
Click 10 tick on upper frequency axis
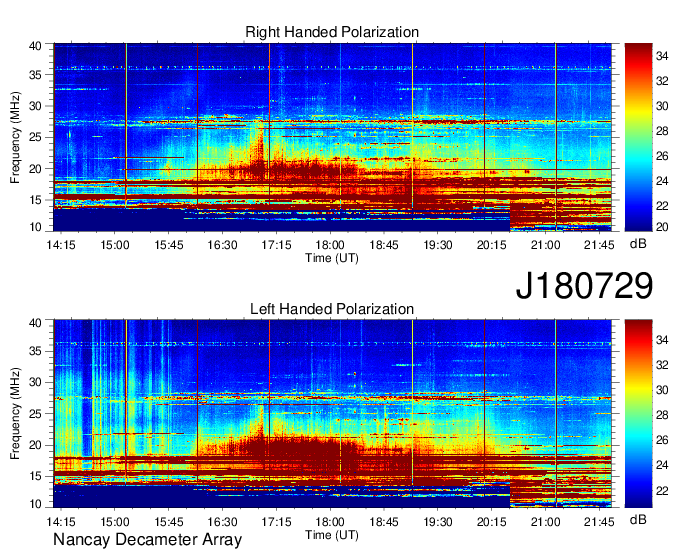(x=35, y=227)
